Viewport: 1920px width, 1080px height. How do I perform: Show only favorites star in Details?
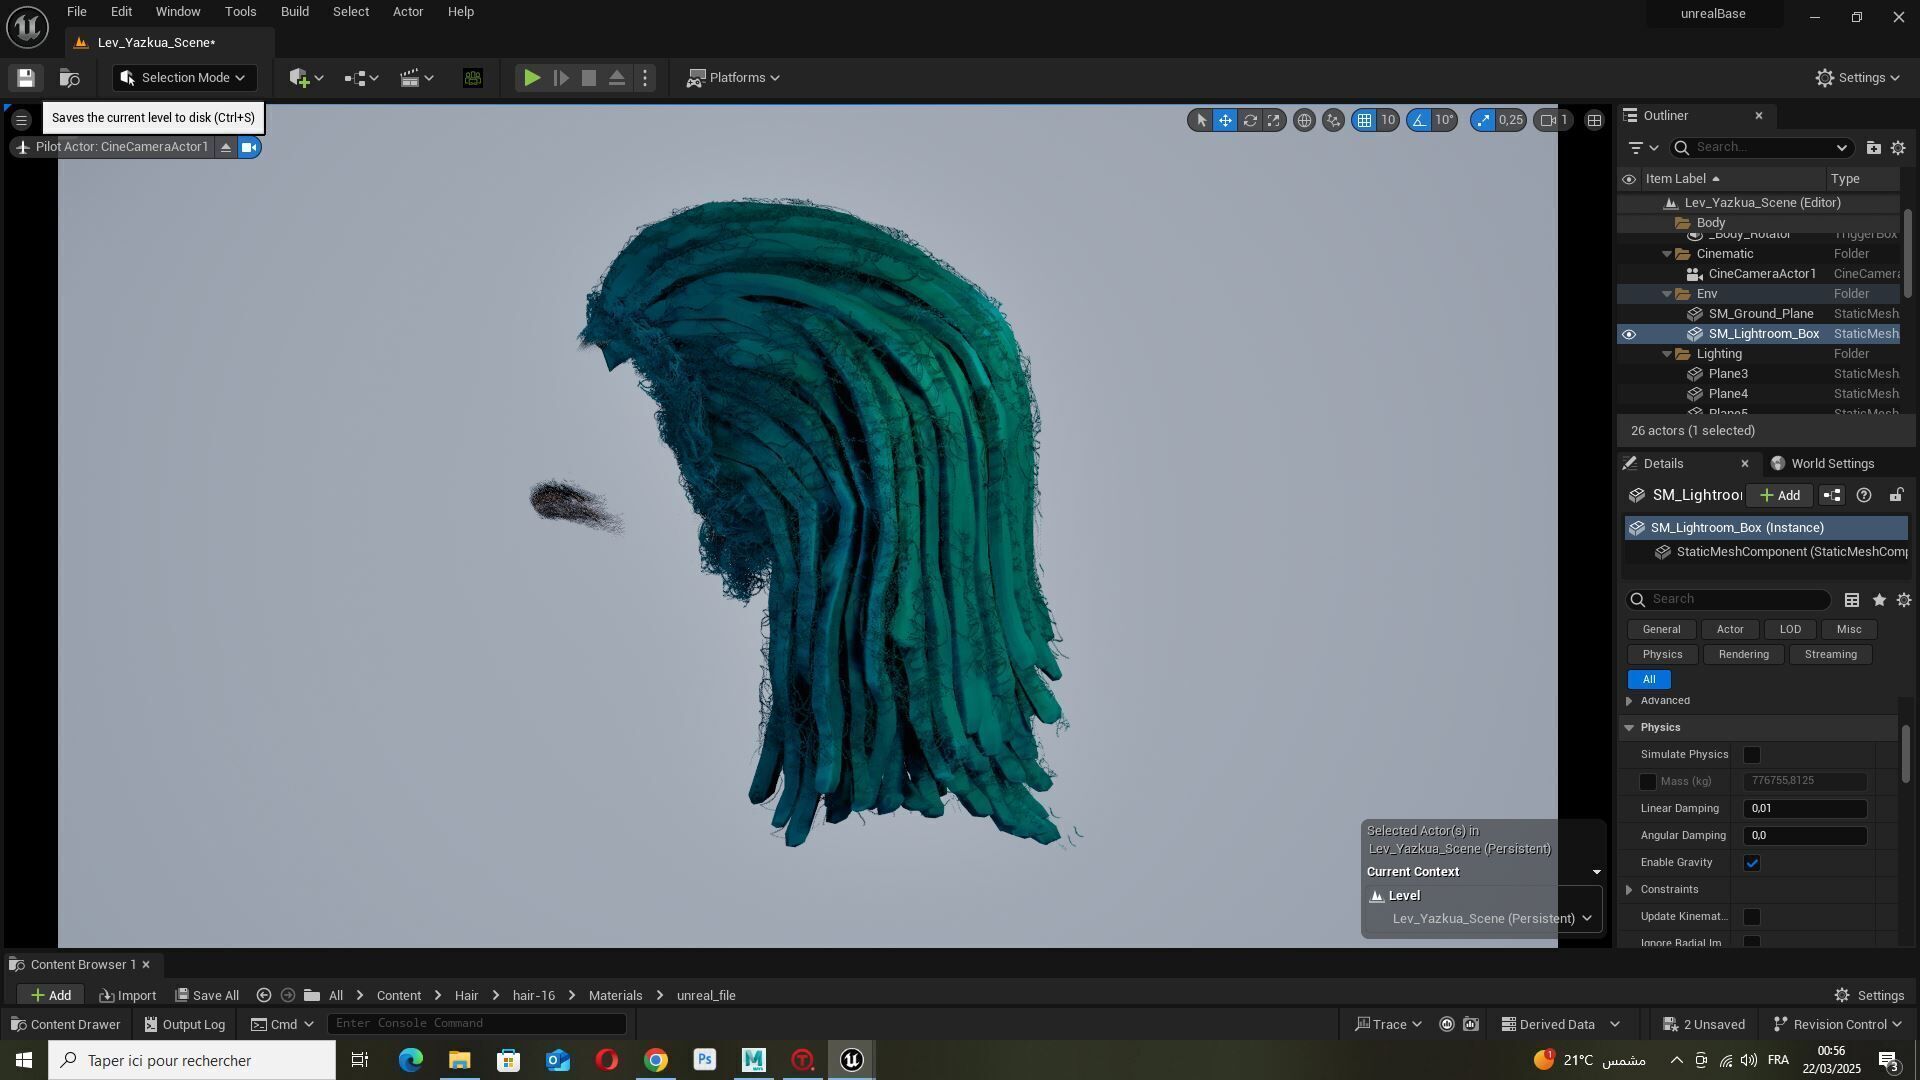1879,600
